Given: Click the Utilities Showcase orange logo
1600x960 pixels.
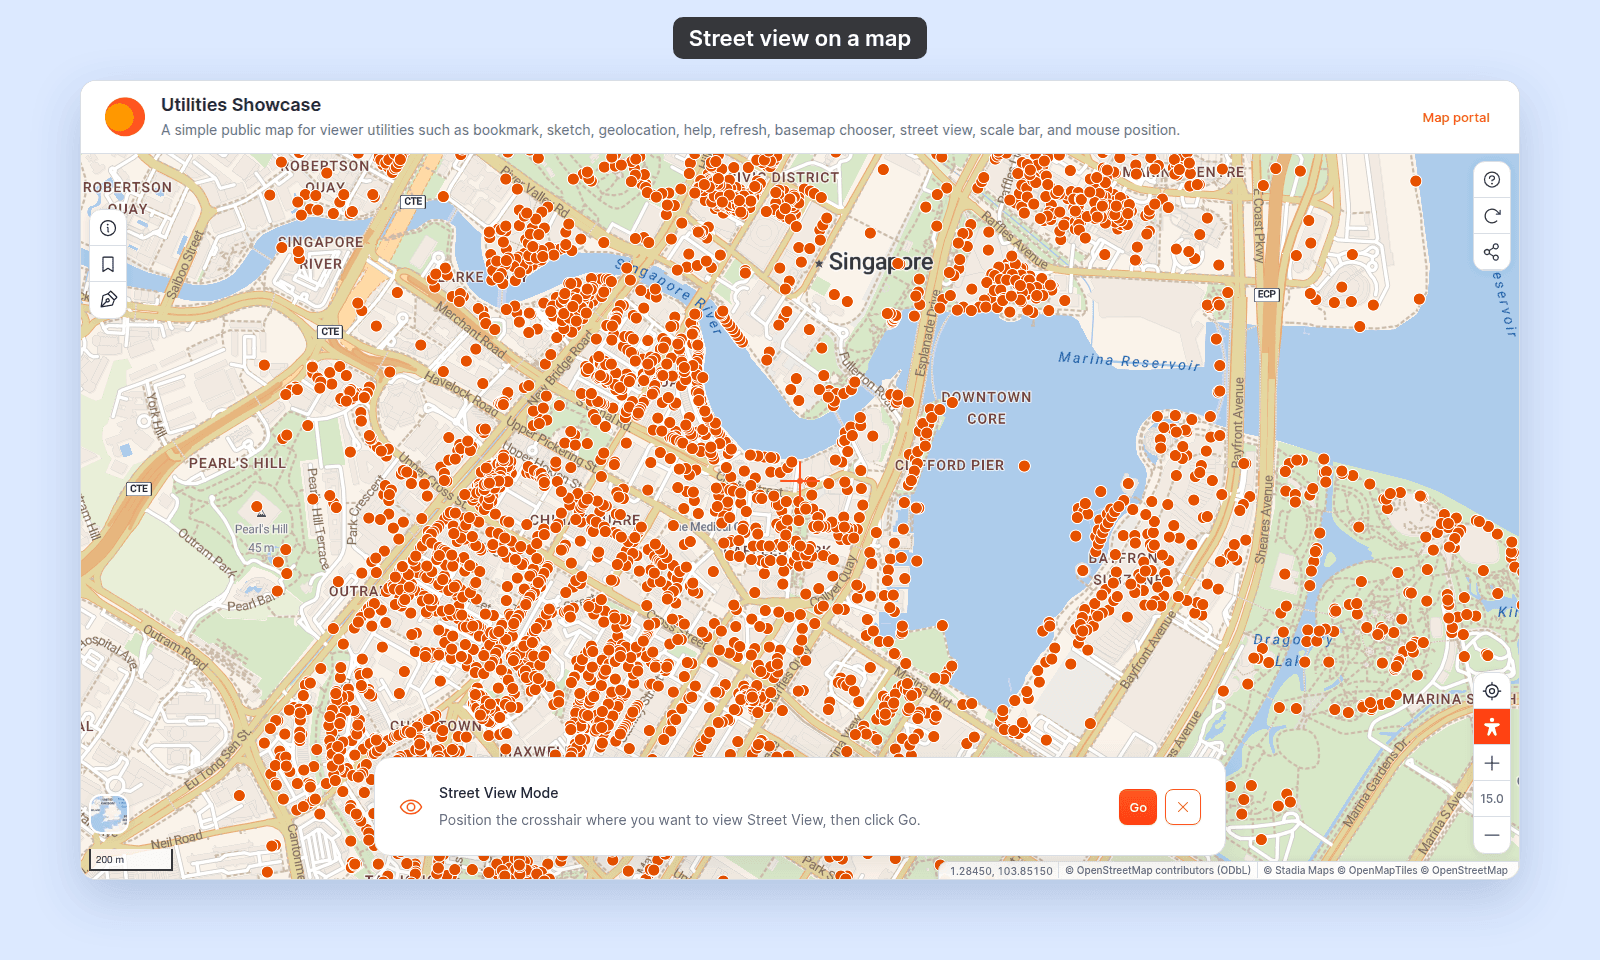Looking at the screenshot, I should [x=125, y=117].
